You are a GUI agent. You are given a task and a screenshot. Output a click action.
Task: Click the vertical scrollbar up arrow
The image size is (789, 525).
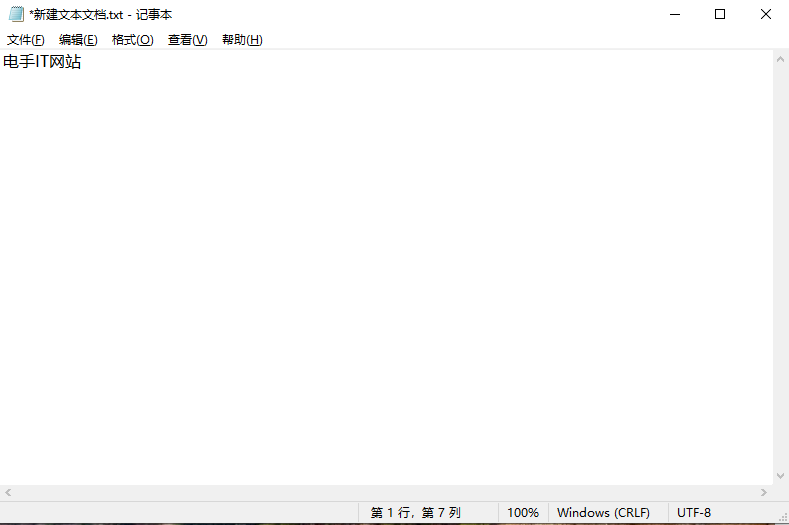[x=781, y=58]
